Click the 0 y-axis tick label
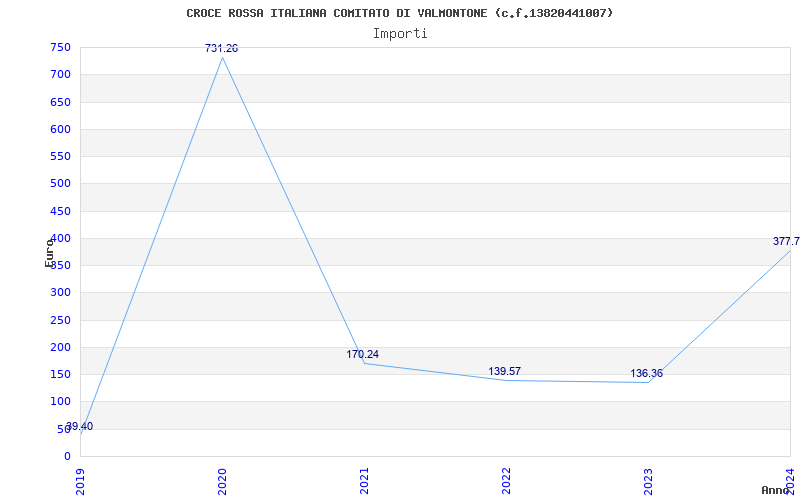The width and height of the screenshot is (800, 500). (x=67, y=456)
